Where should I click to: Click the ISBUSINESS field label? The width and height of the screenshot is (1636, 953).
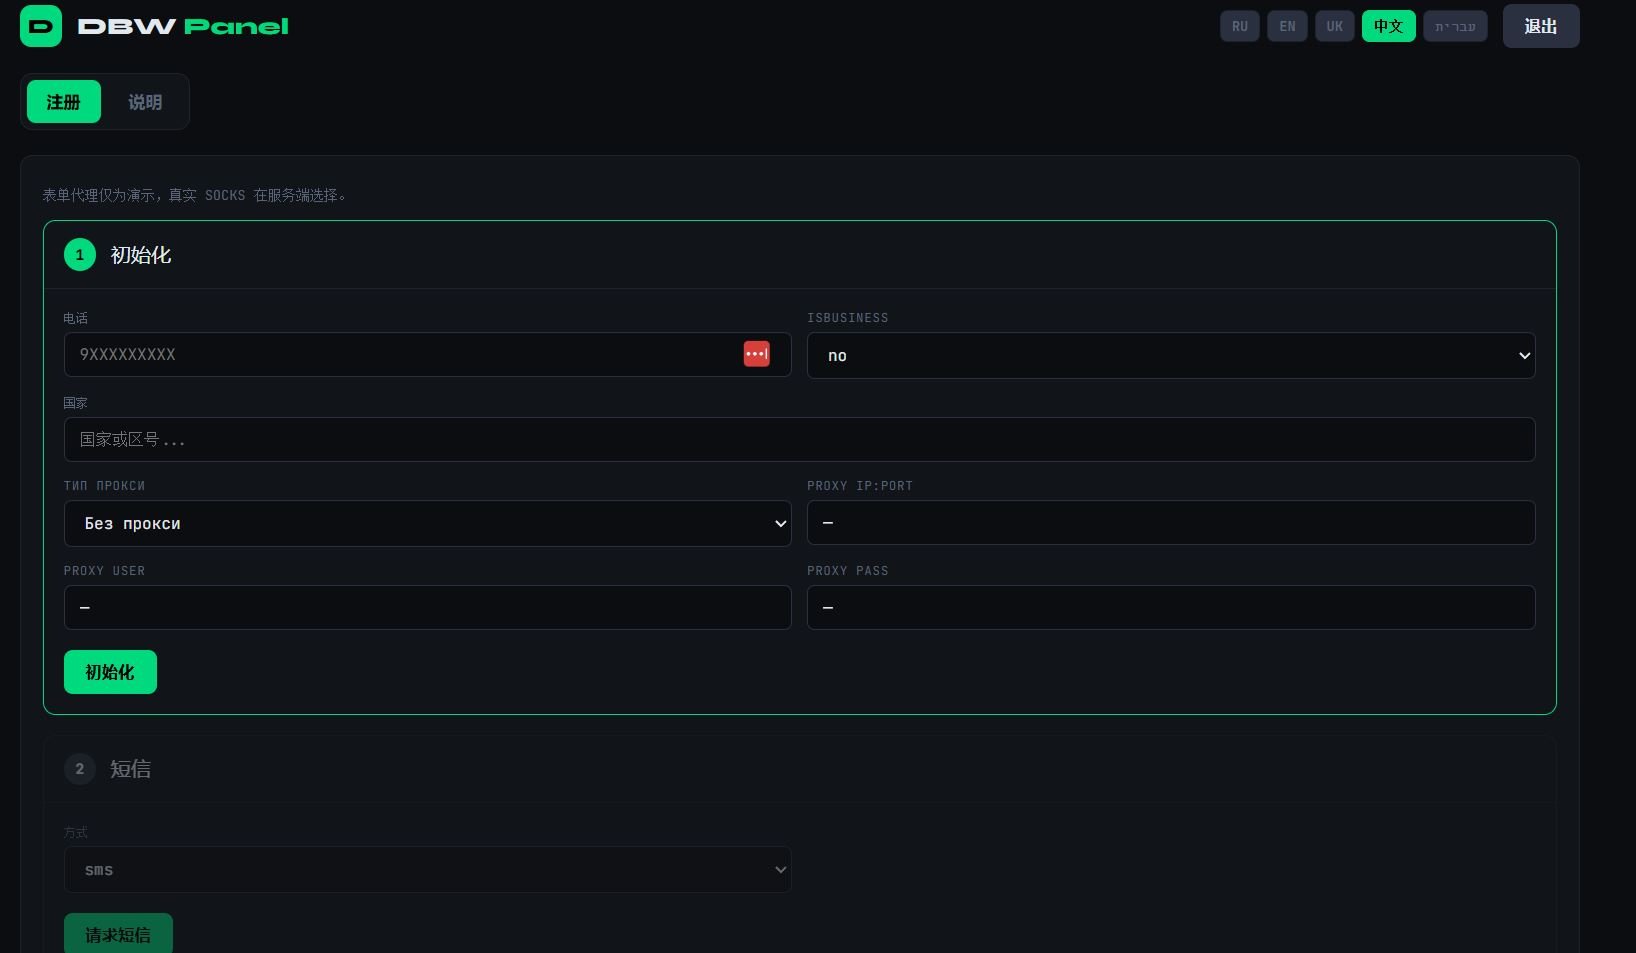[848, 318]
